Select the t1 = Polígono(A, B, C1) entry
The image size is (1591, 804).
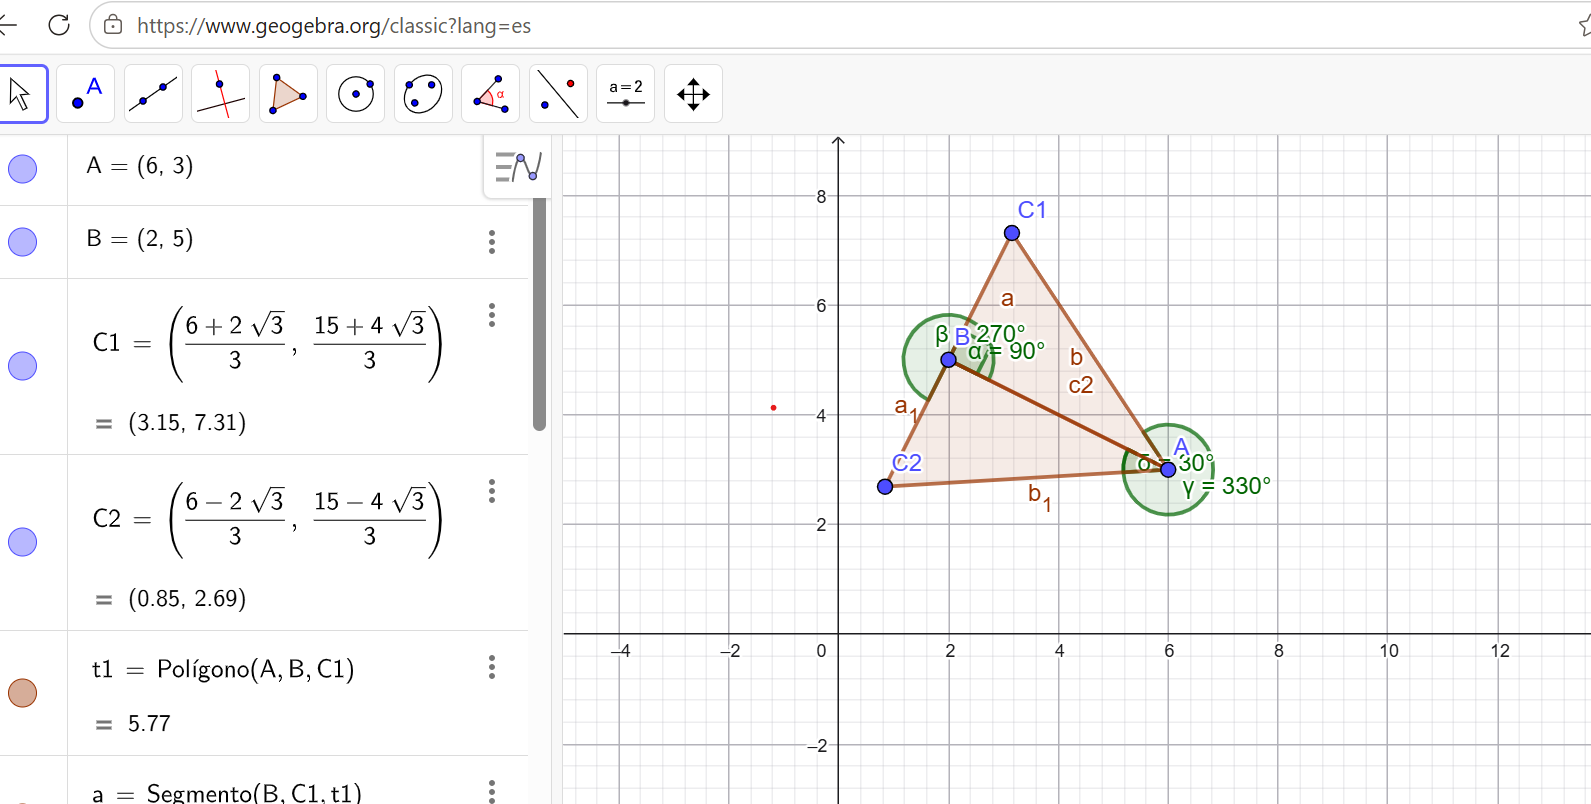point(223,669)
